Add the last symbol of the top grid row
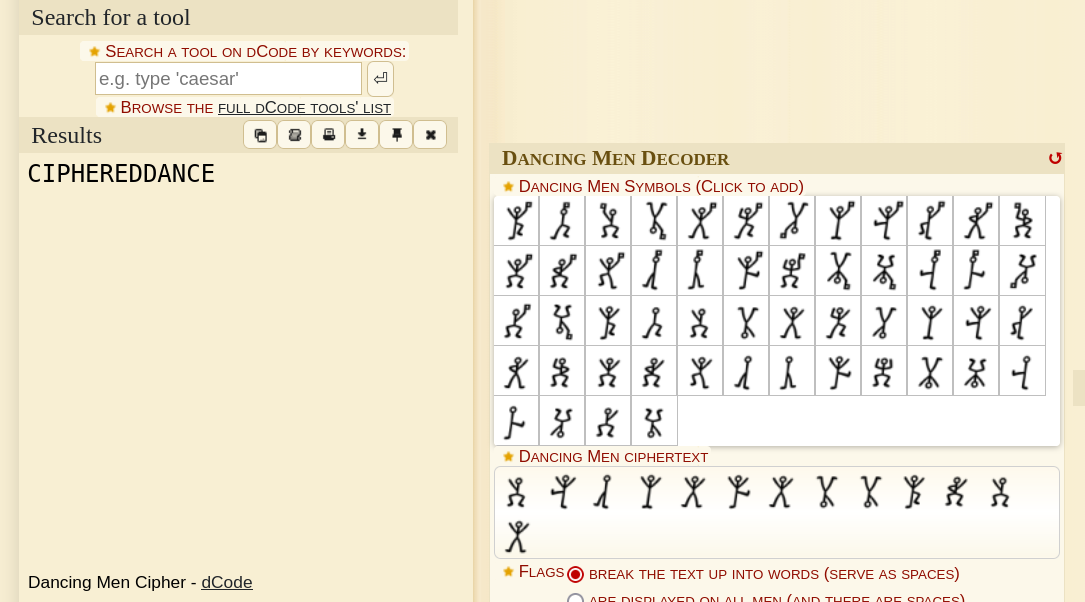 [1022, 221]
